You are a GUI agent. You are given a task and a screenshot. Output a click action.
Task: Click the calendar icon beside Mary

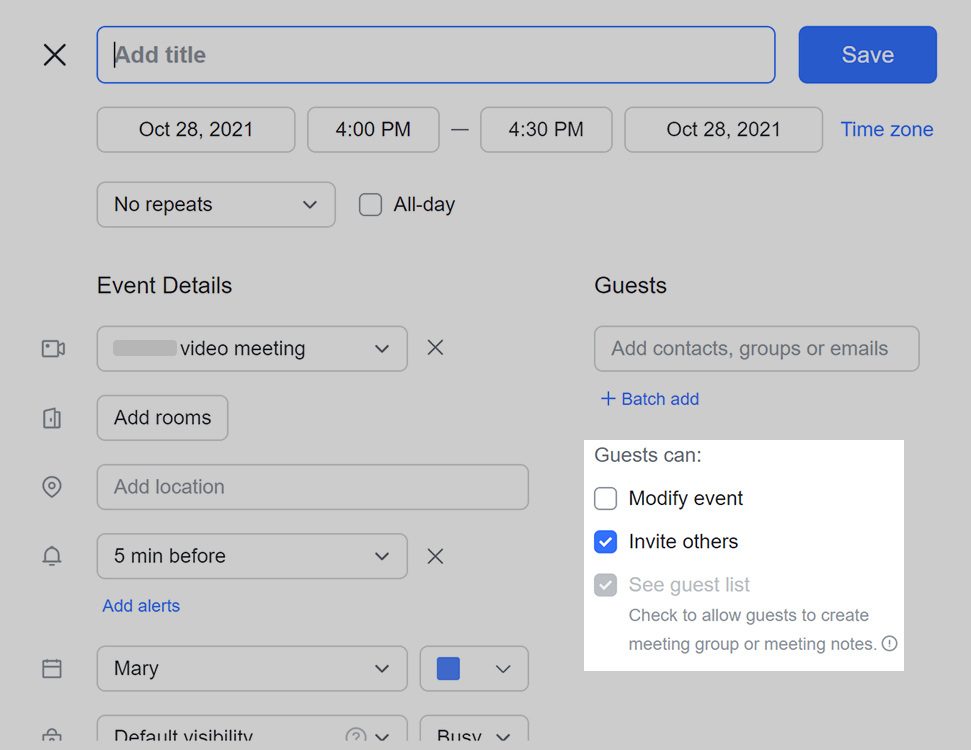(x=52, y=669)
